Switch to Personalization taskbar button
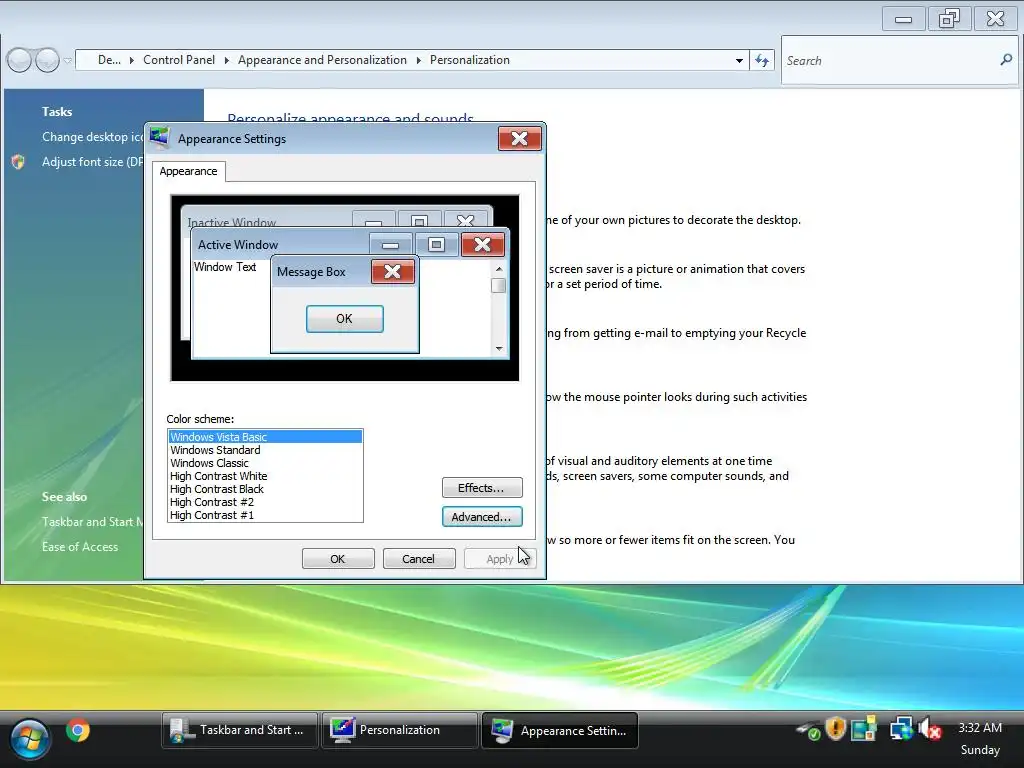This screenshot has height=768, width=1024. [399, 730]
